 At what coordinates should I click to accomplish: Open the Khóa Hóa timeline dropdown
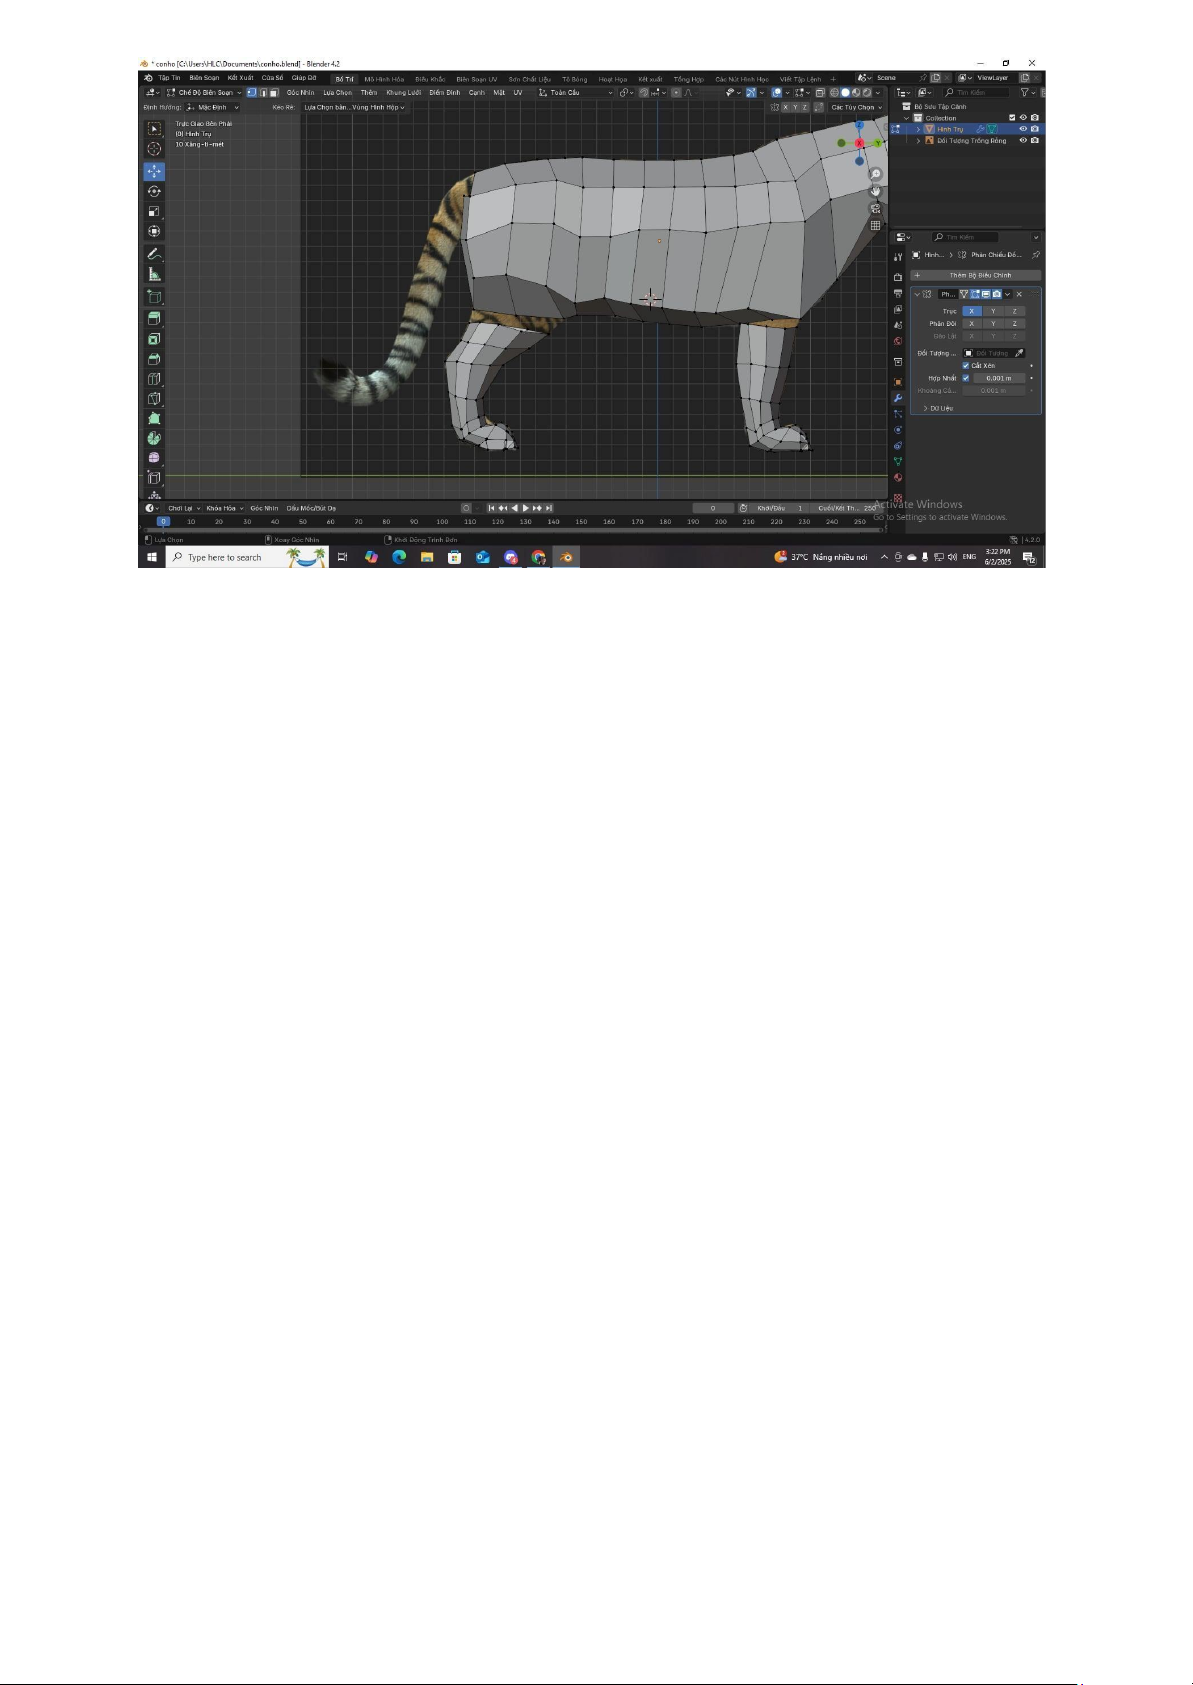coord(225,508)
